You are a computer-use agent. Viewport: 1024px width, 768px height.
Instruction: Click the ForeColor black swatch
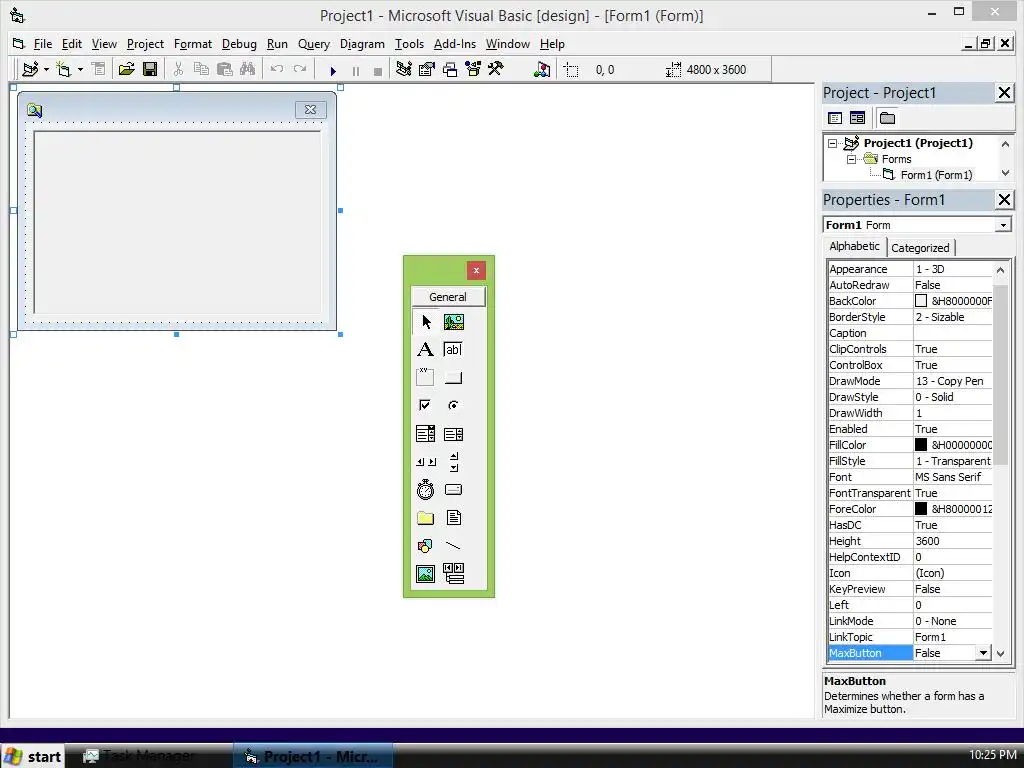pyautogui.click(x=921, y=509)
